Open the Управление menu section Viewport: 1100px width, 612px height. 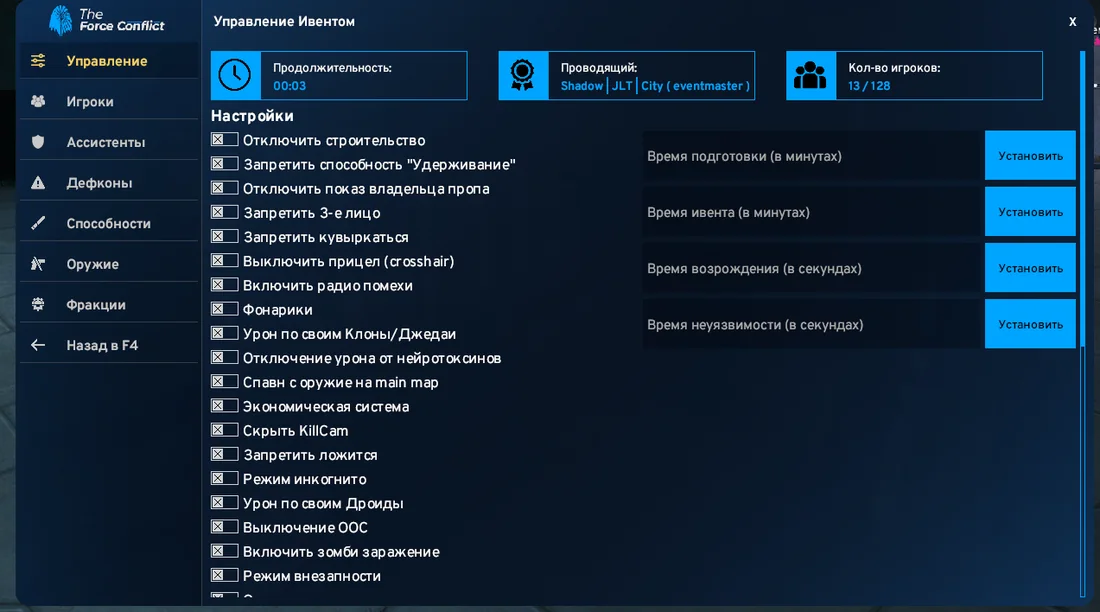pyautogui.click(x=109, y=61)
